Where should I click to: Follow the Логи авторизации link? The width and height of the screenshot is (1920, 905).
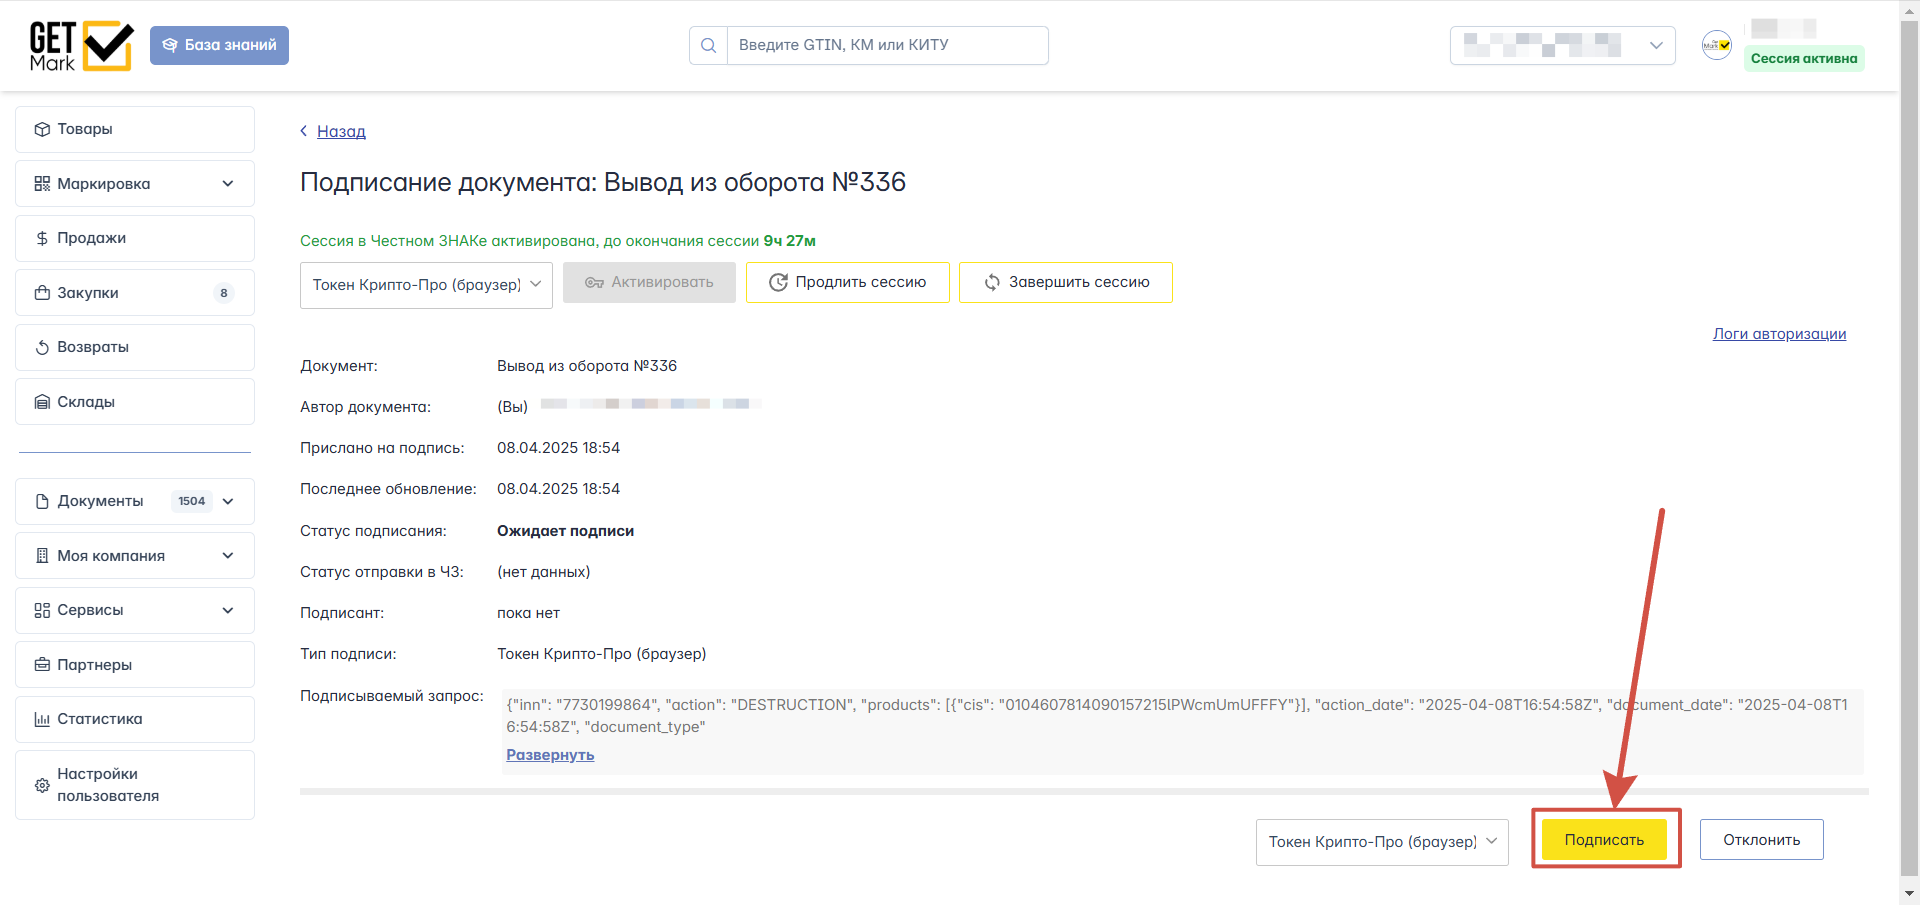click(1779, 334)
